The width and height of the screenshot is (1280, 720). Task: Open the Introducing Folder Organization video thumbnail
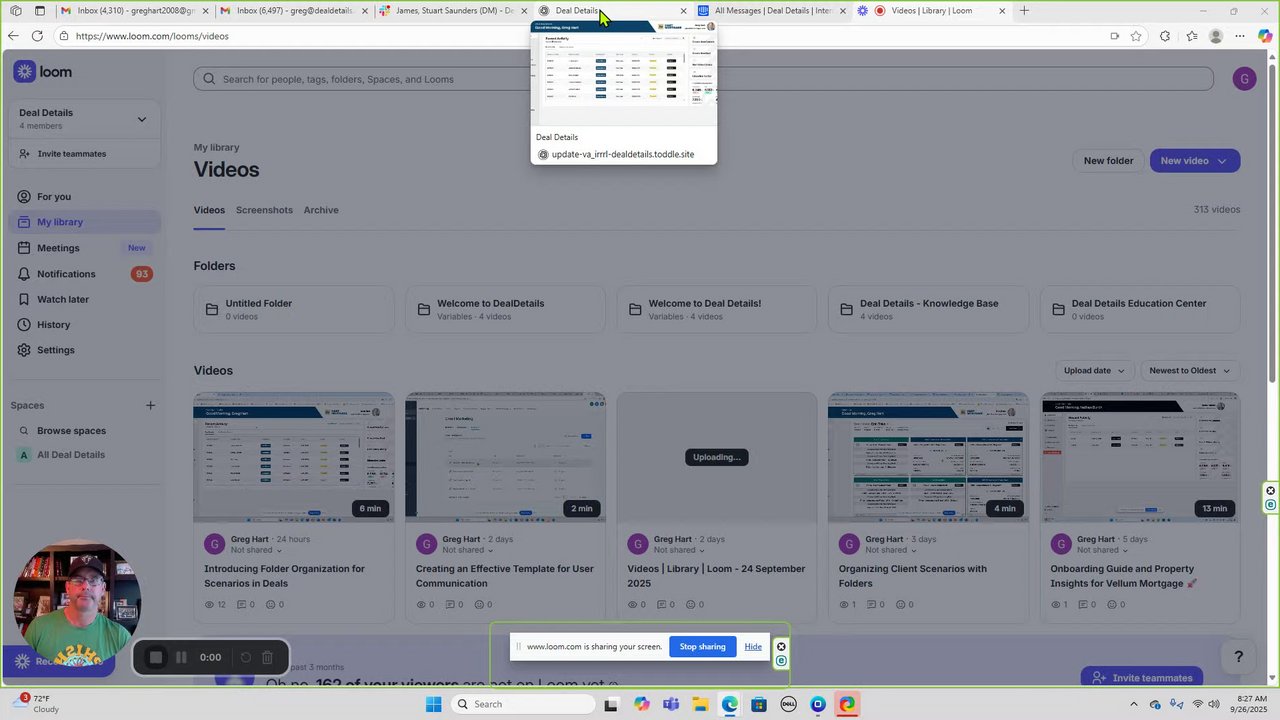pos(294,457)
